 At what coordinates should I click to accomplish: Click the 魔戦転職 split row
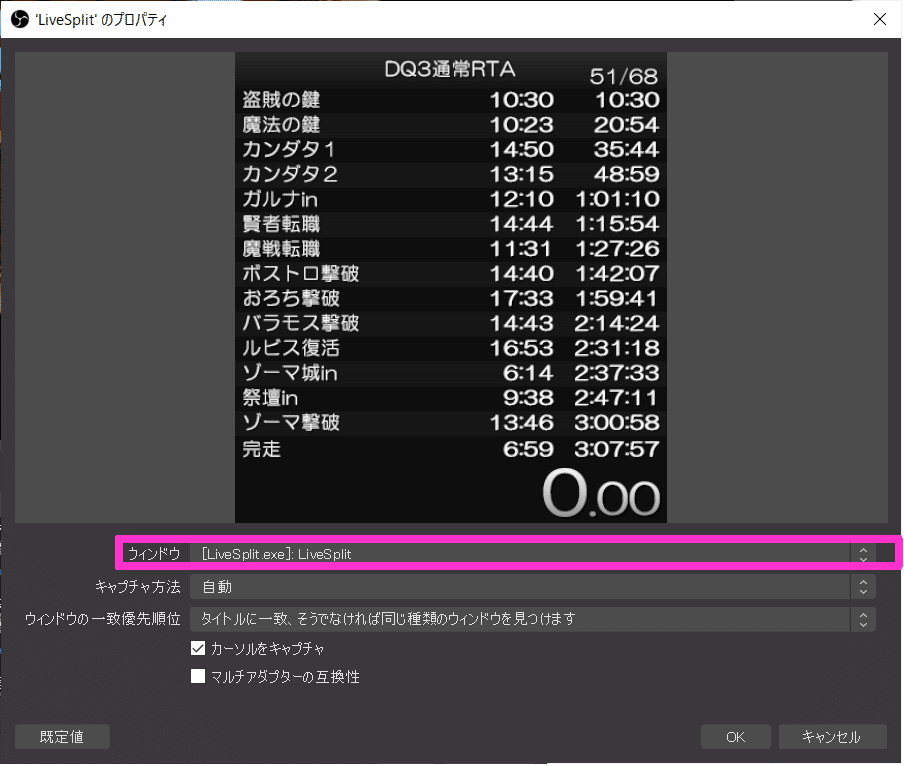(451, 248)
